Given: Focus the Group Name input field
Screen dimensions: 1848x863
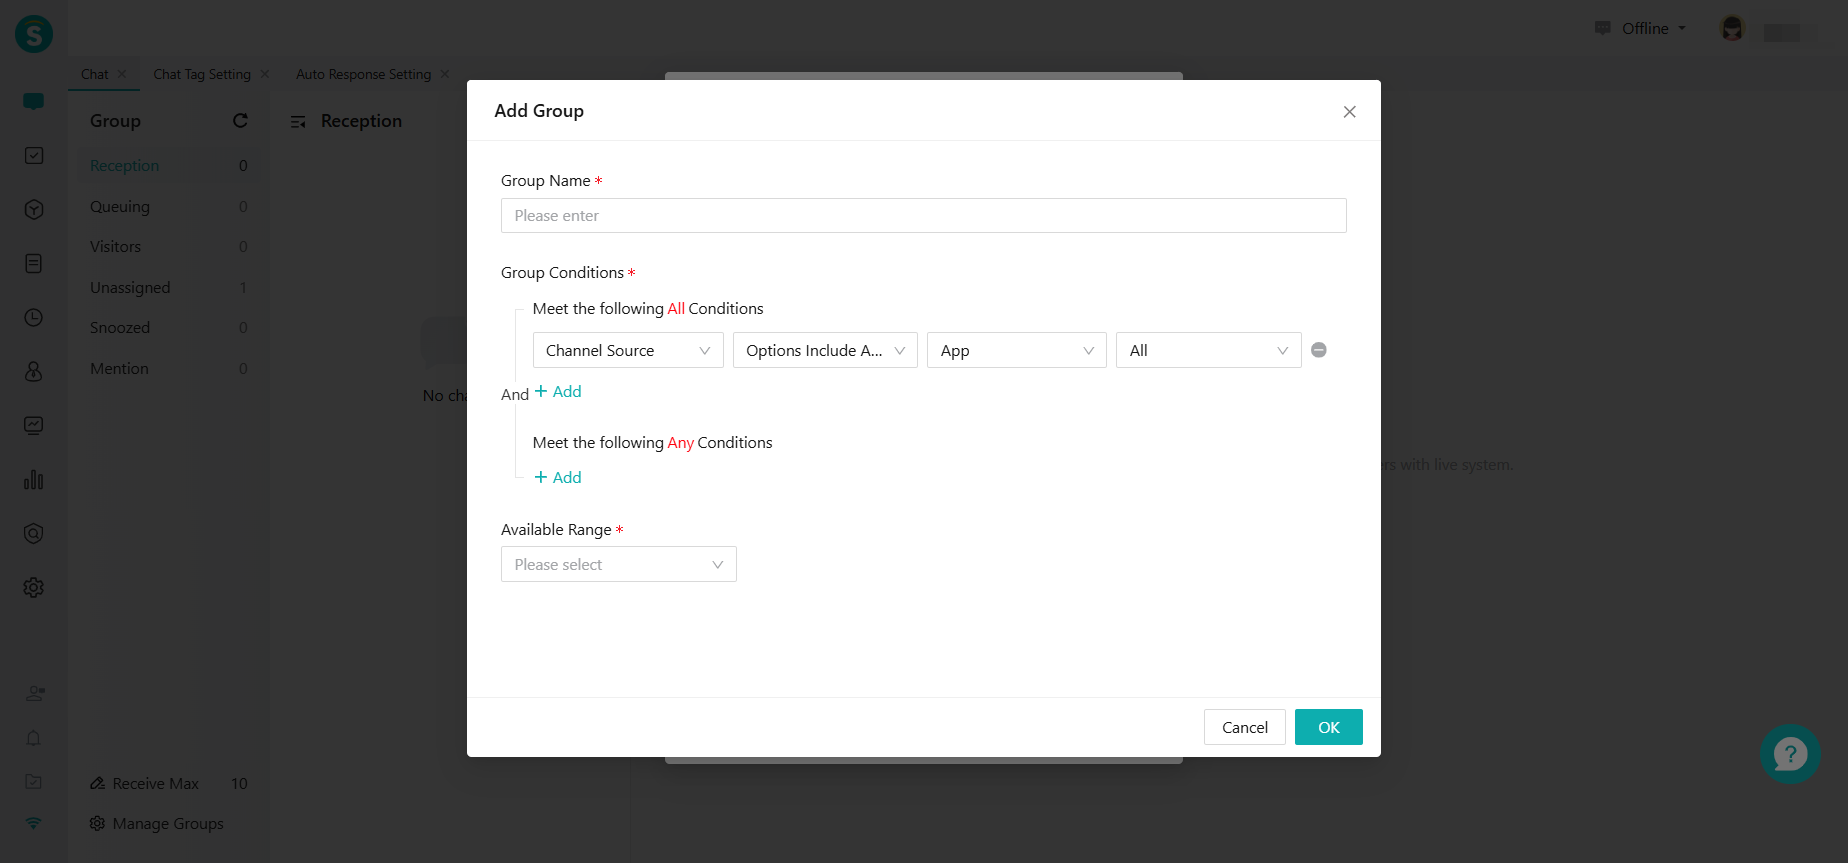Looking at the screenshot, I should [922, 216].
